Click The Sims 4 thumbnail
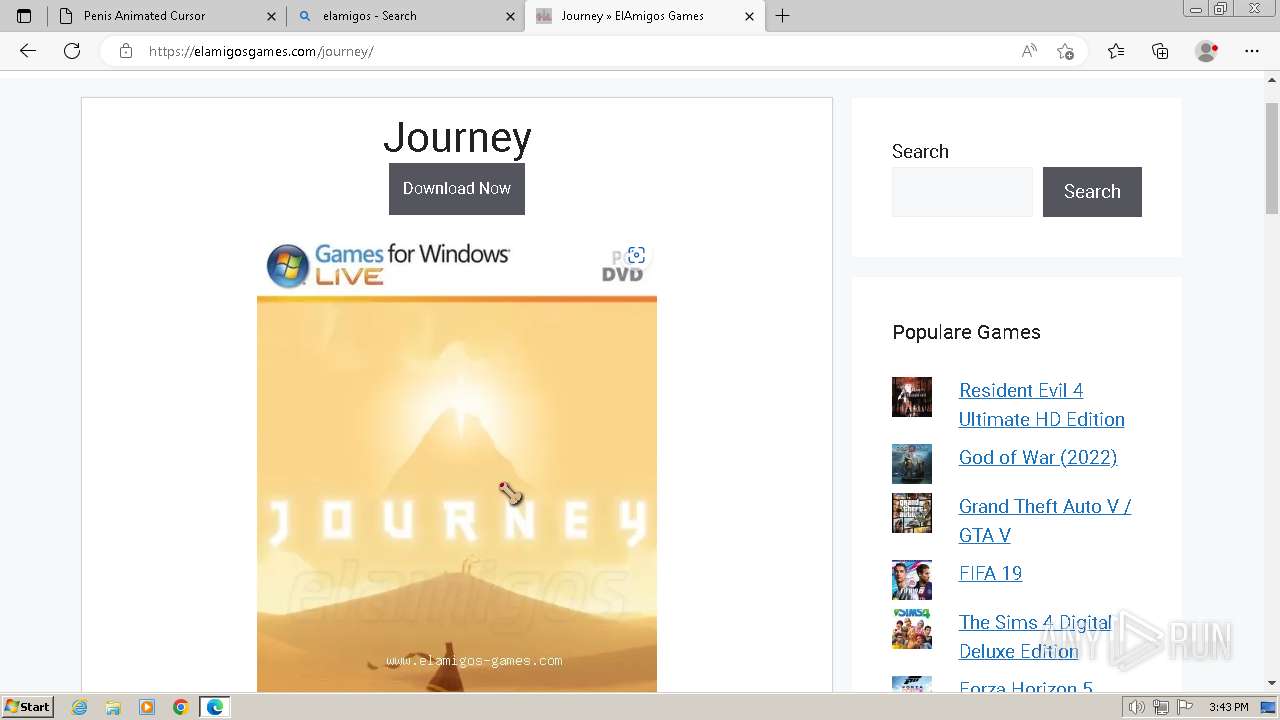This screenshot has width=1280, height=720. pos(912,629)
